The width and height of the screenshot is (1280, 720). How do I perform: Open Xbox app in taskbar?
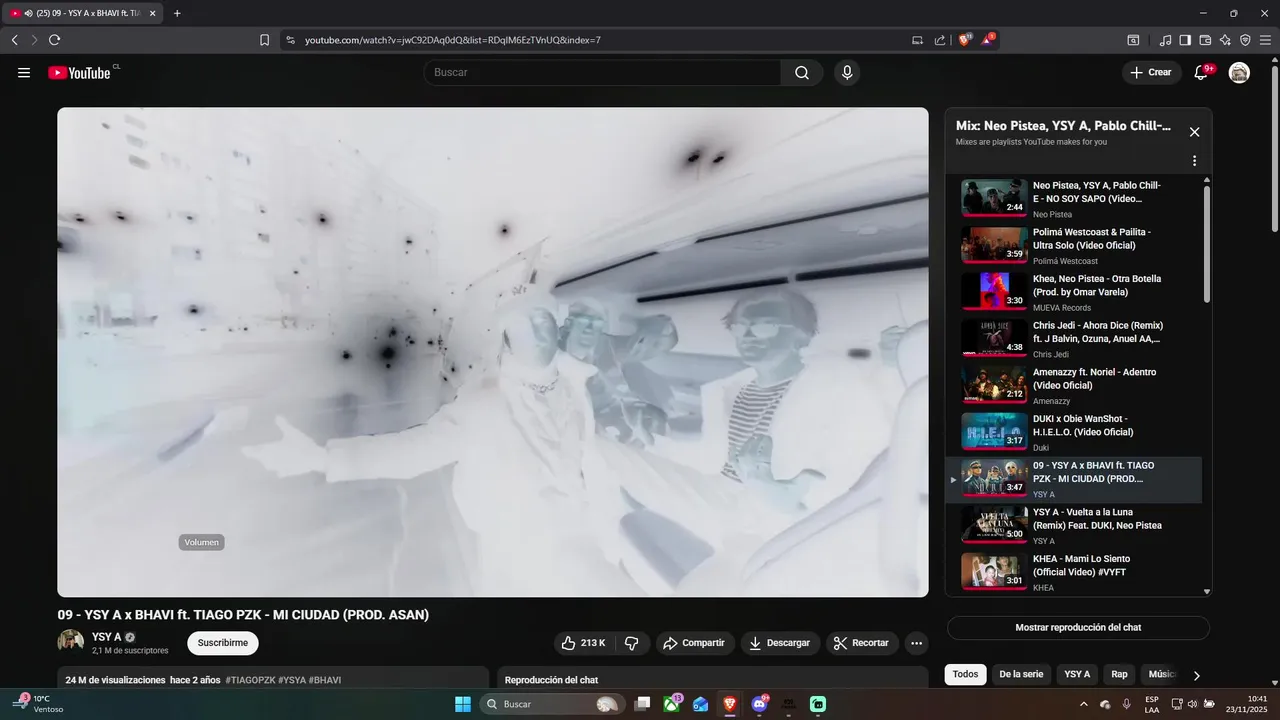click(672, 704)
